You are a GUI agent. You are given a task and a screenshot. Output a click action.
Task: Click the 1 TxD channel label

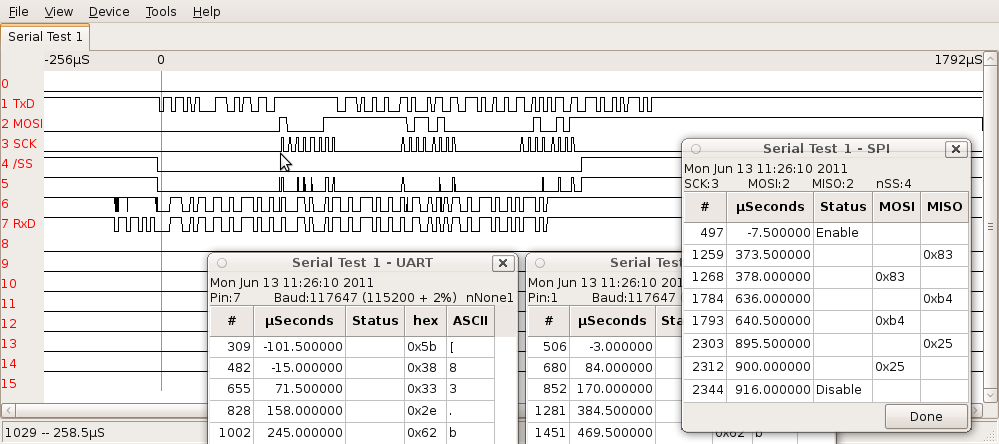tap(18, 104)
